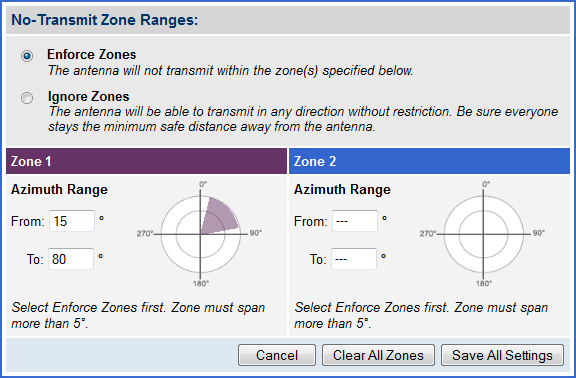Click the 270° label on Zone 1 dial

[145, 234]
